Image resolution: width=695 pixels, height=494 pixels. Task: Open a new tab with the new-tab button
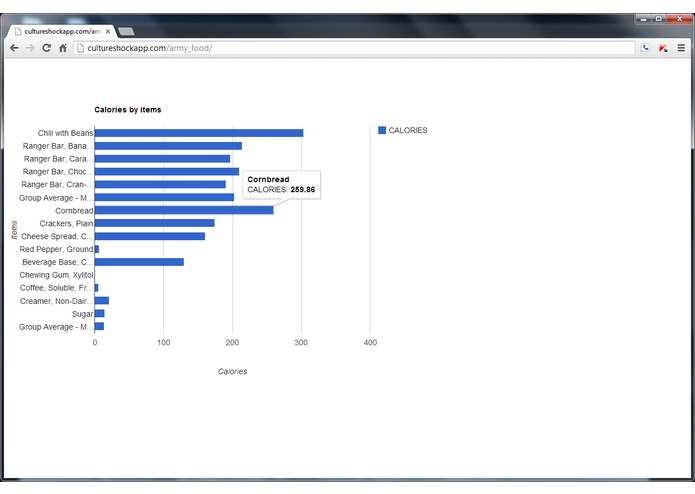click(126, 31)
